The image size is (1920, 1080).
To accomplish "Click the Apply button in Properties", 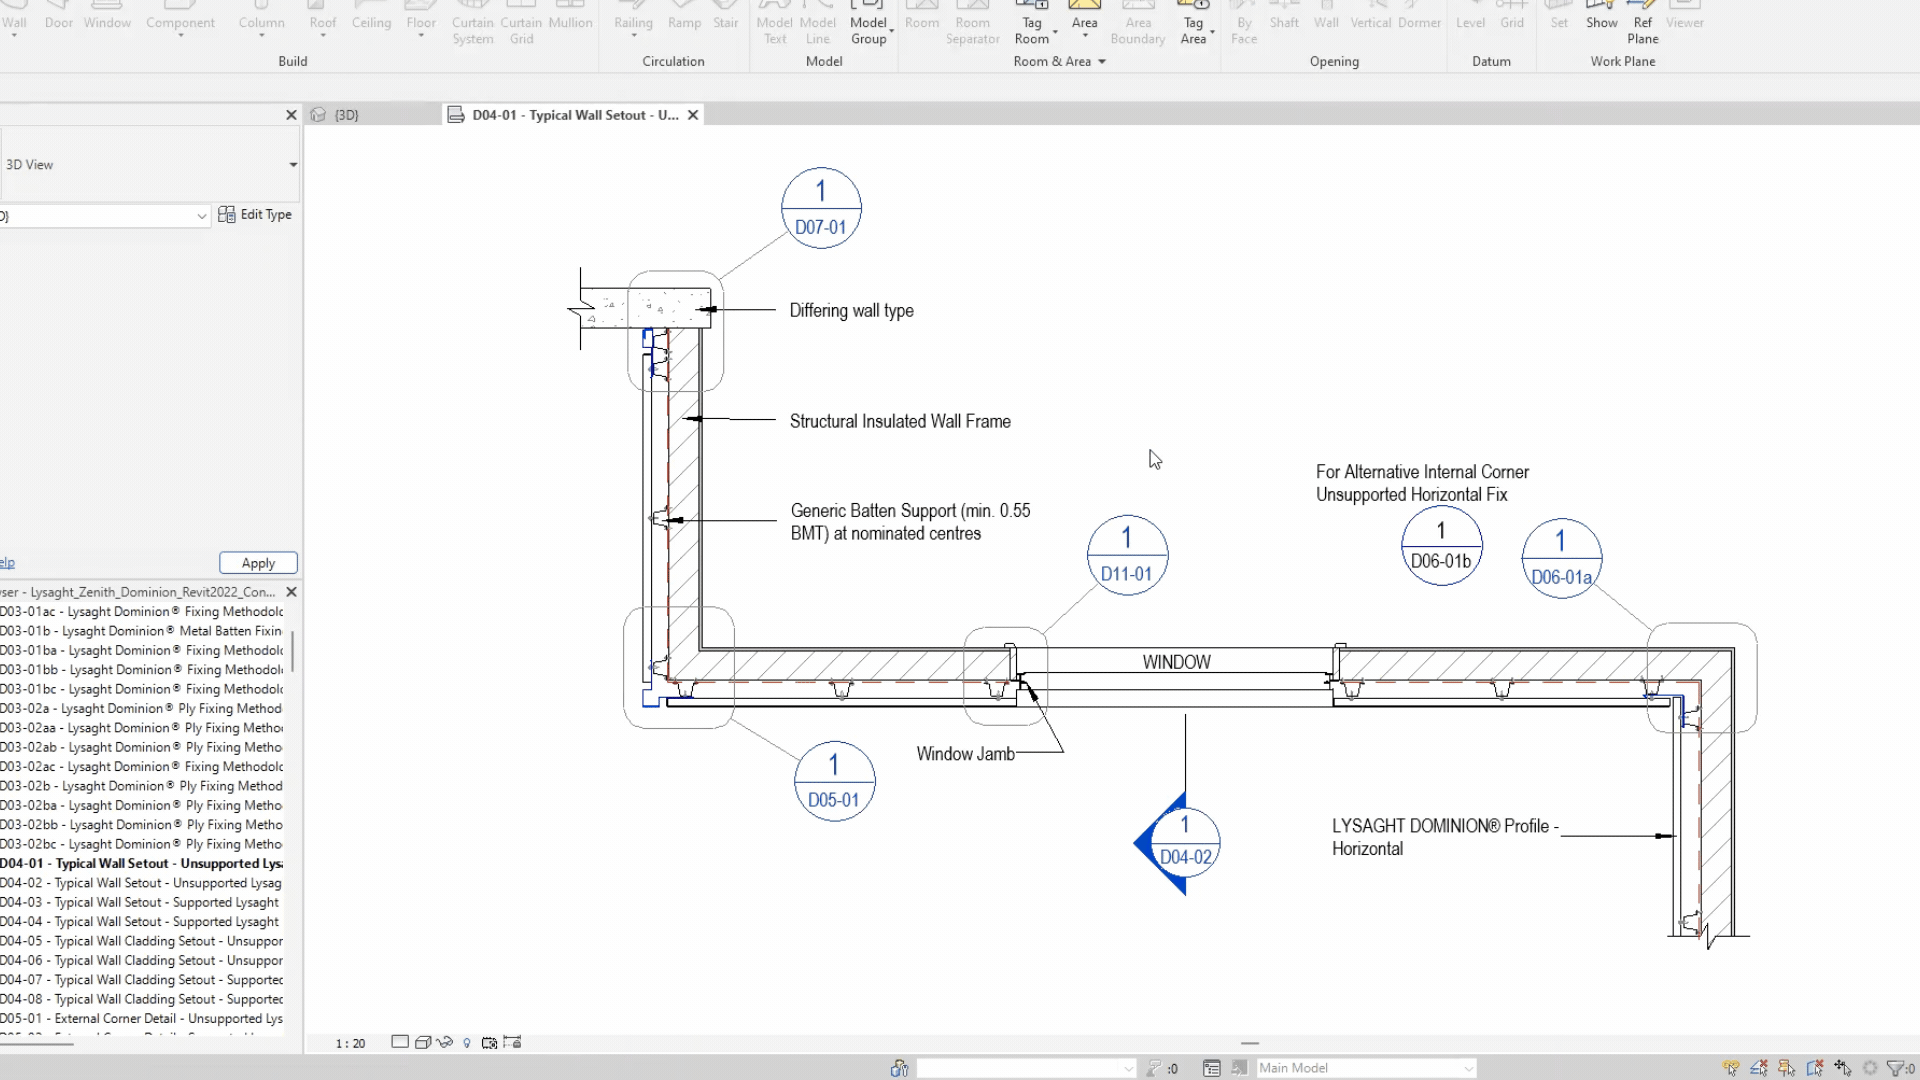I will tap(258, 563).
